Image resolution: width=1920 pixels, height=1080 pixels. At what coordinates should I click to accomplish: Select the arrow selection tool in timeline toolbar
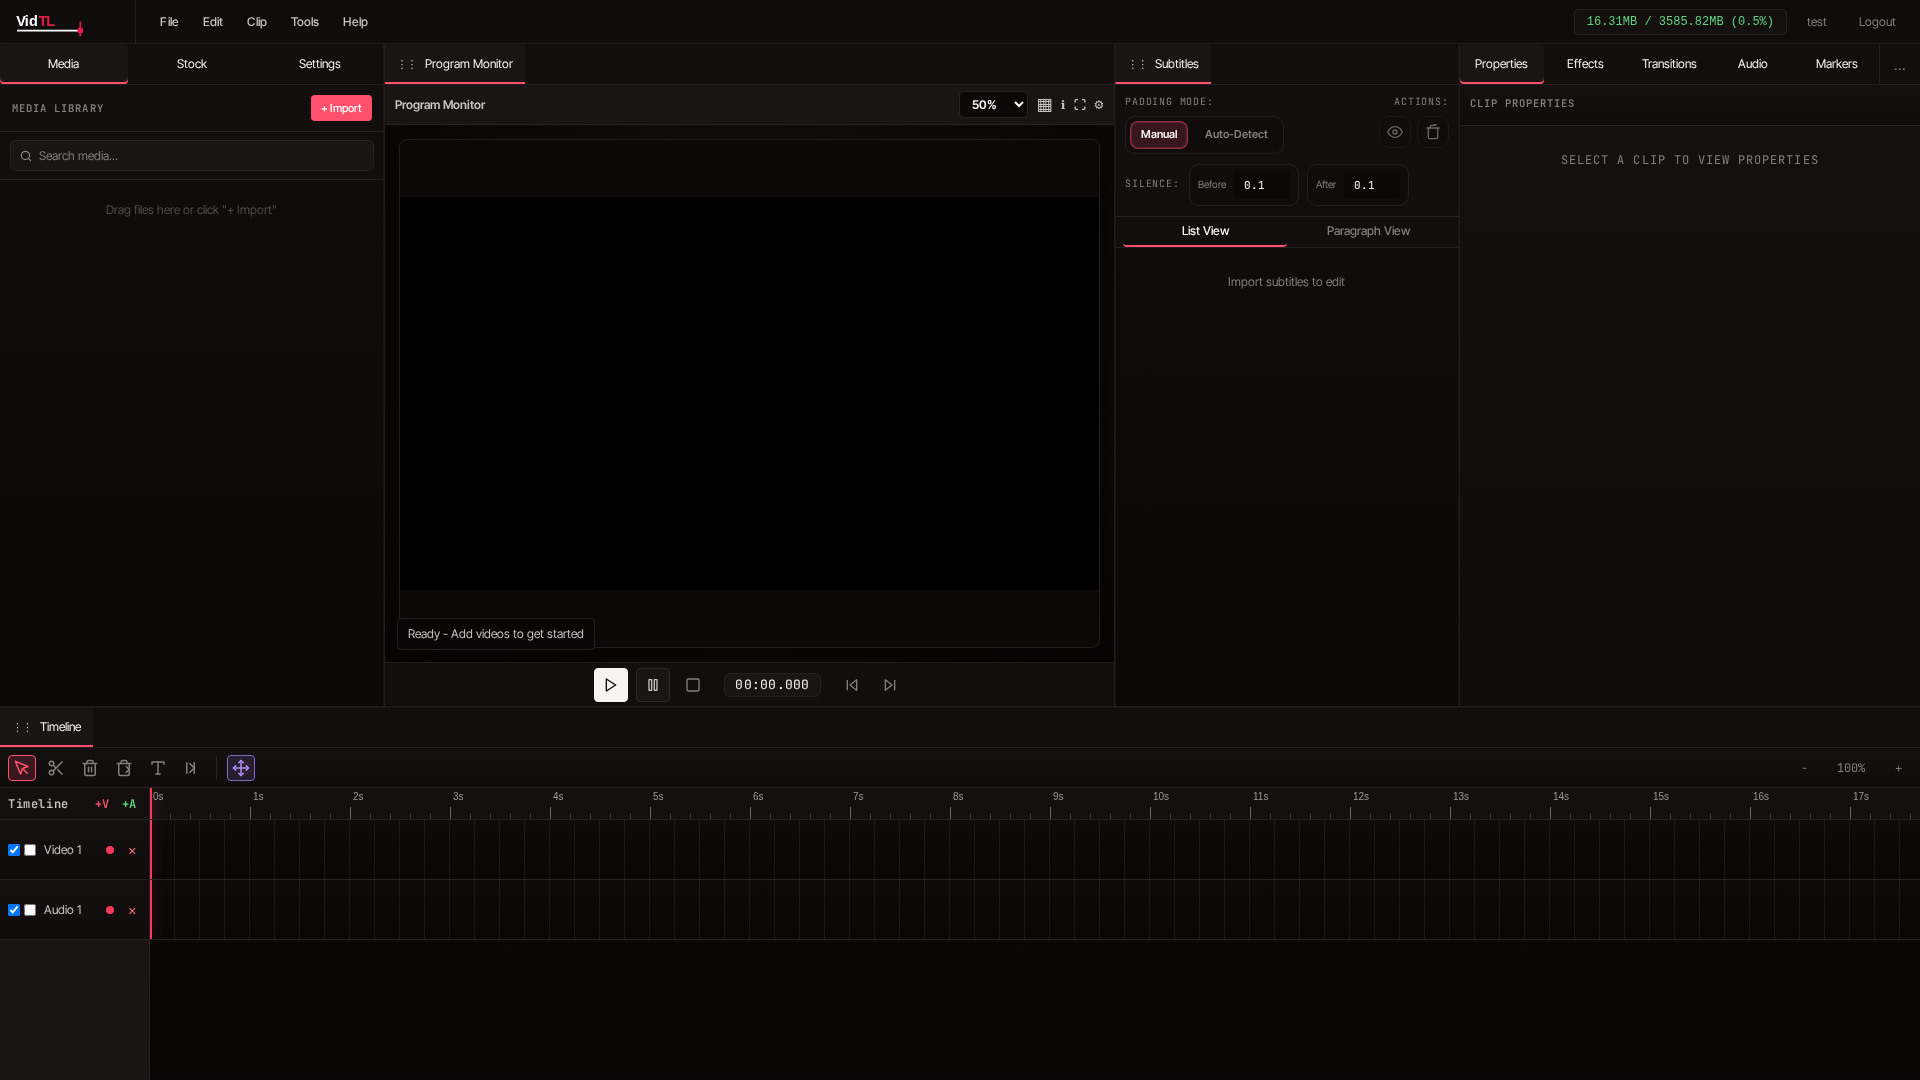click(x=22, y=768)
